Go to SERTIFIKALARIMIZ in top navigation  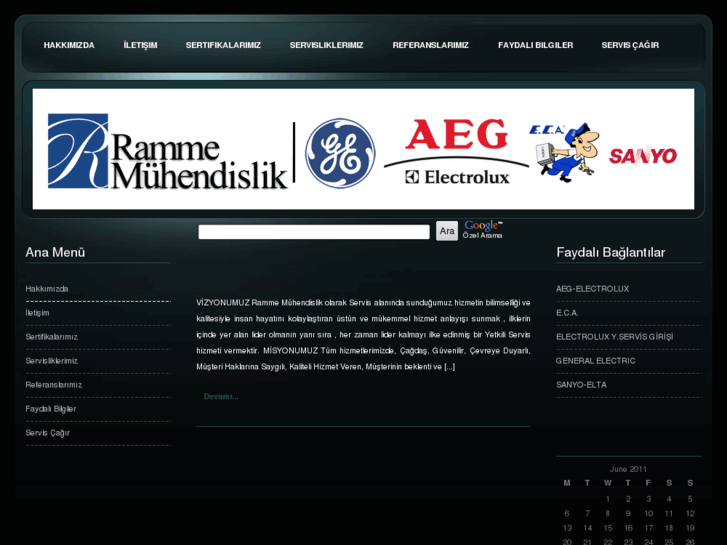coord(223,45)
